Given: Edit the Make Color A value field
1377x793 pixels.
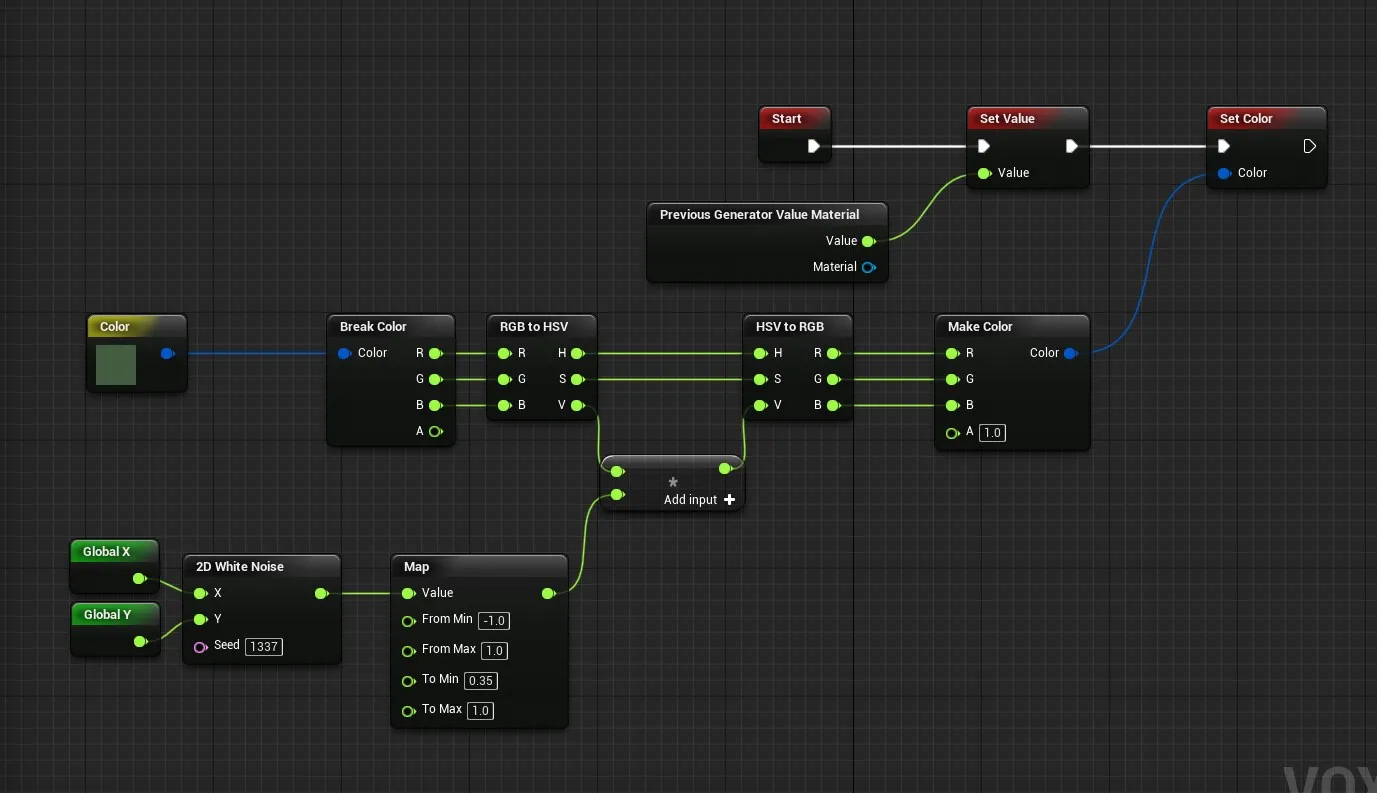Looking at the screenshot, I should [992, 432].
